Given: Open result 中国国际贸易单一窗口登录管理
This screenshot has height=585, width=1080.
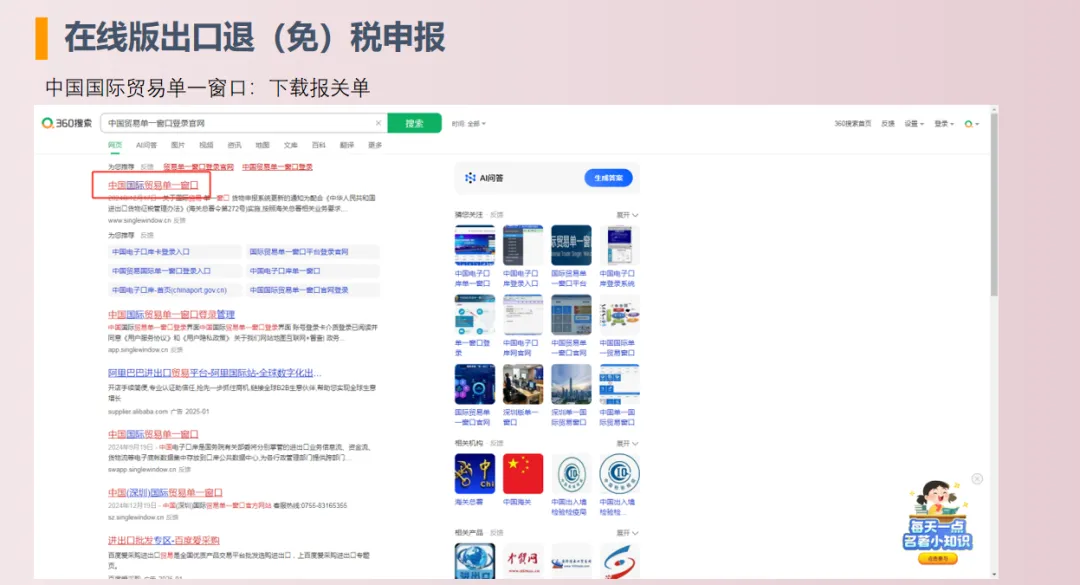Looking at the screenshot, I should (172, 314).
